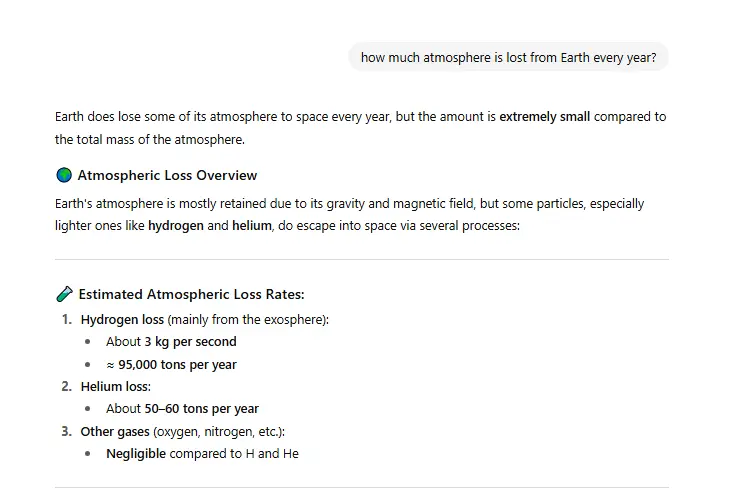The width and height of the screenshot is (734, 492).
Task: Click the Atmospheric Loss Overview heading
Action: pos(167,176)
